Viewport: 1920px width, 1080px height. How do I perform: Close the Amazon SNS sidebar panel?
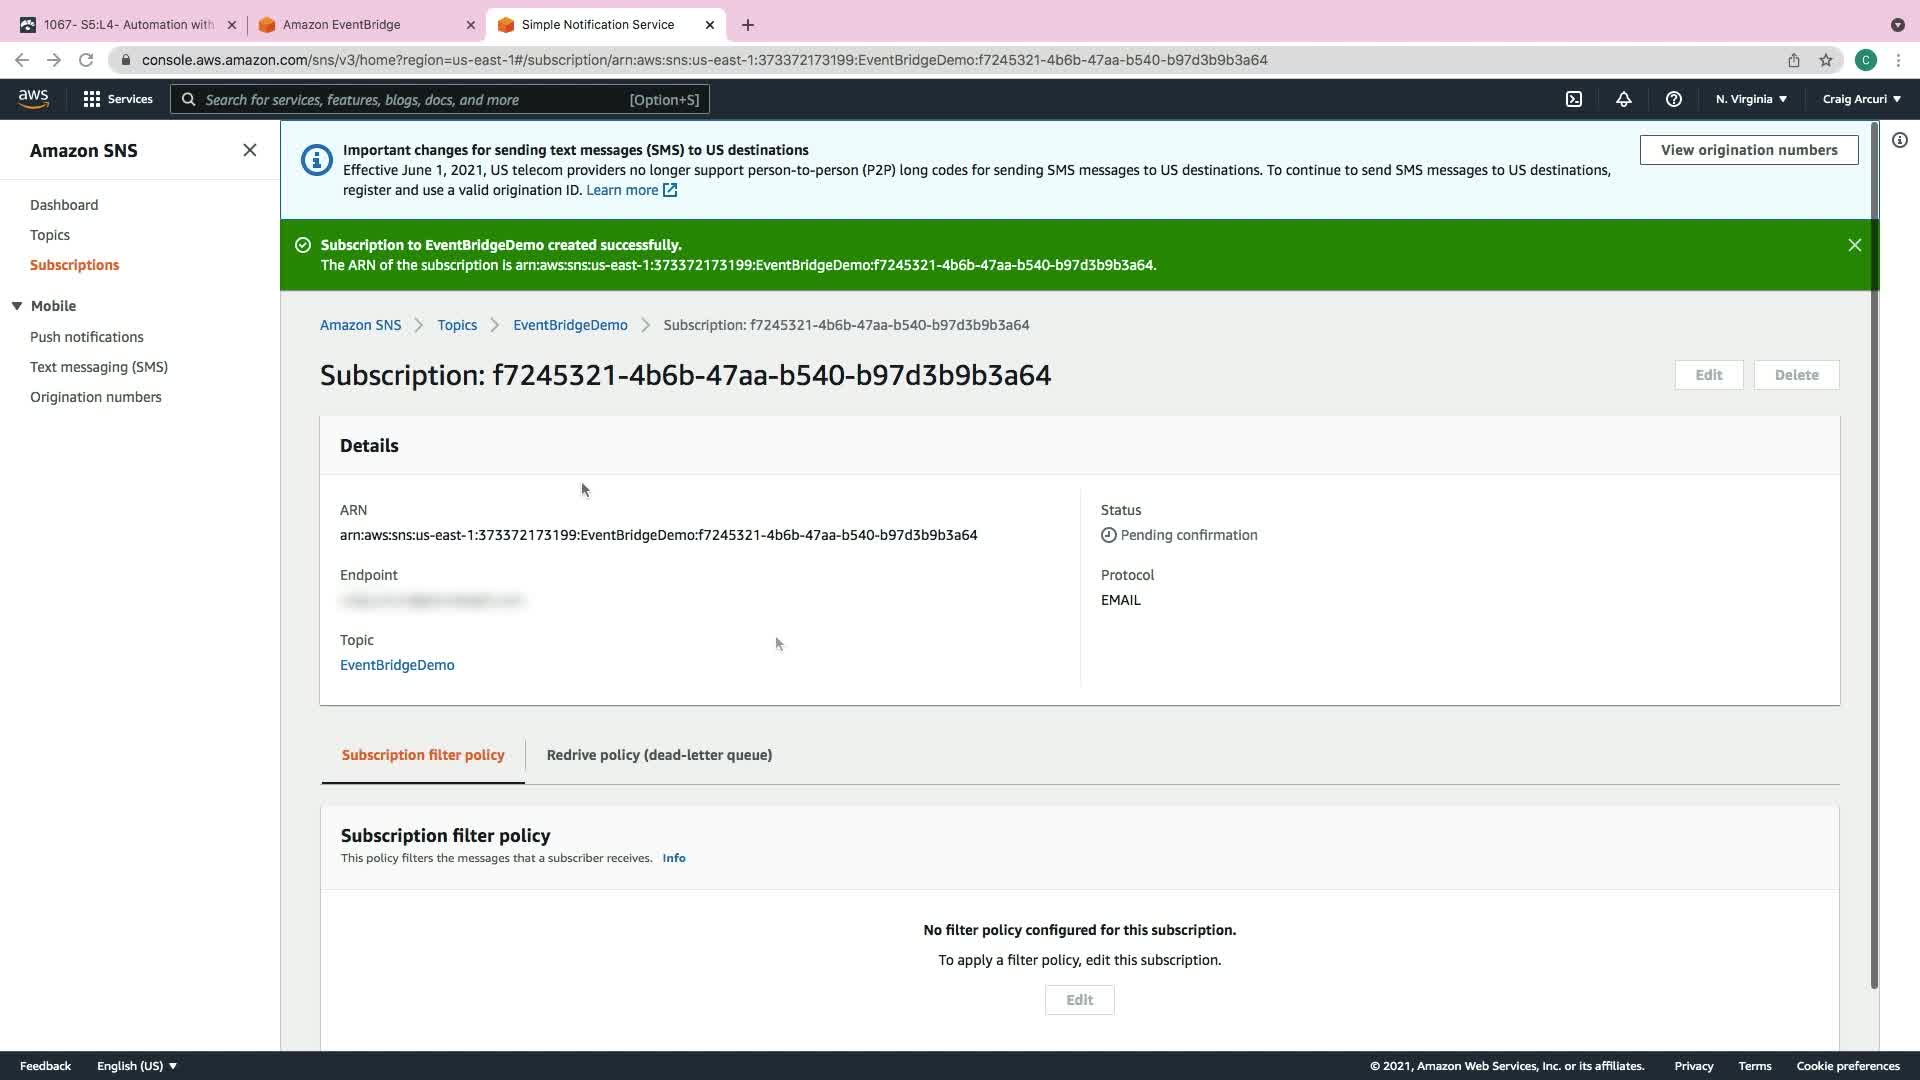tap(250, 150)
